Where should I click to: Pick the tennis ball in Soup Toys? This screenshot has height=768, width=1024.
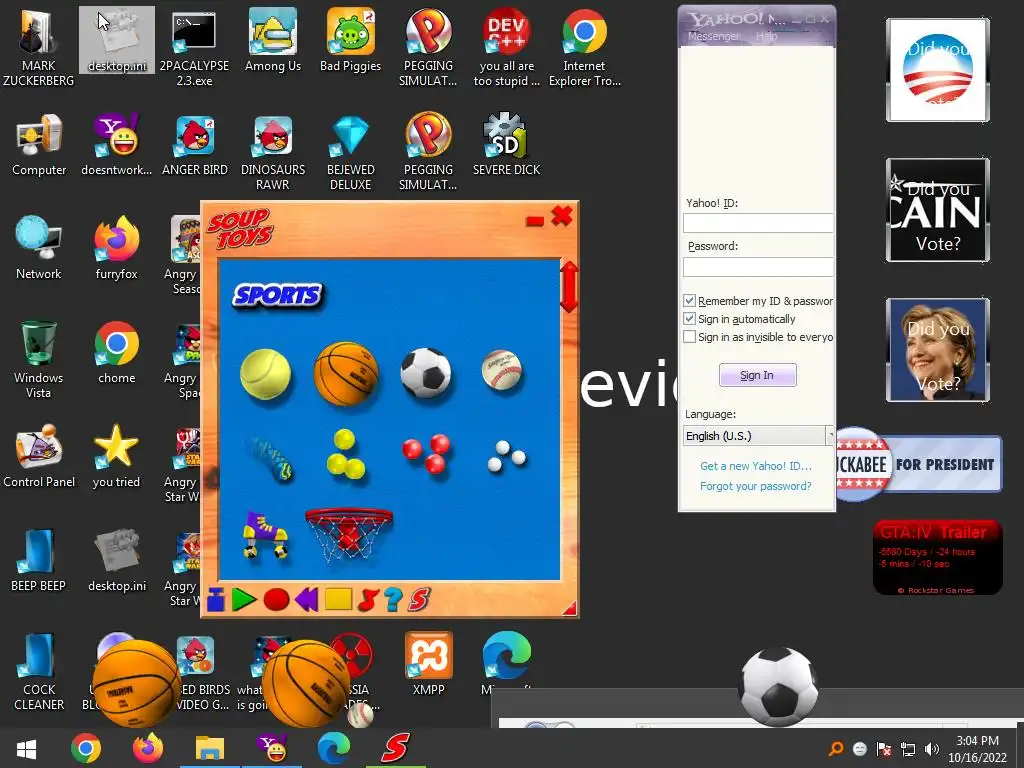265,374
